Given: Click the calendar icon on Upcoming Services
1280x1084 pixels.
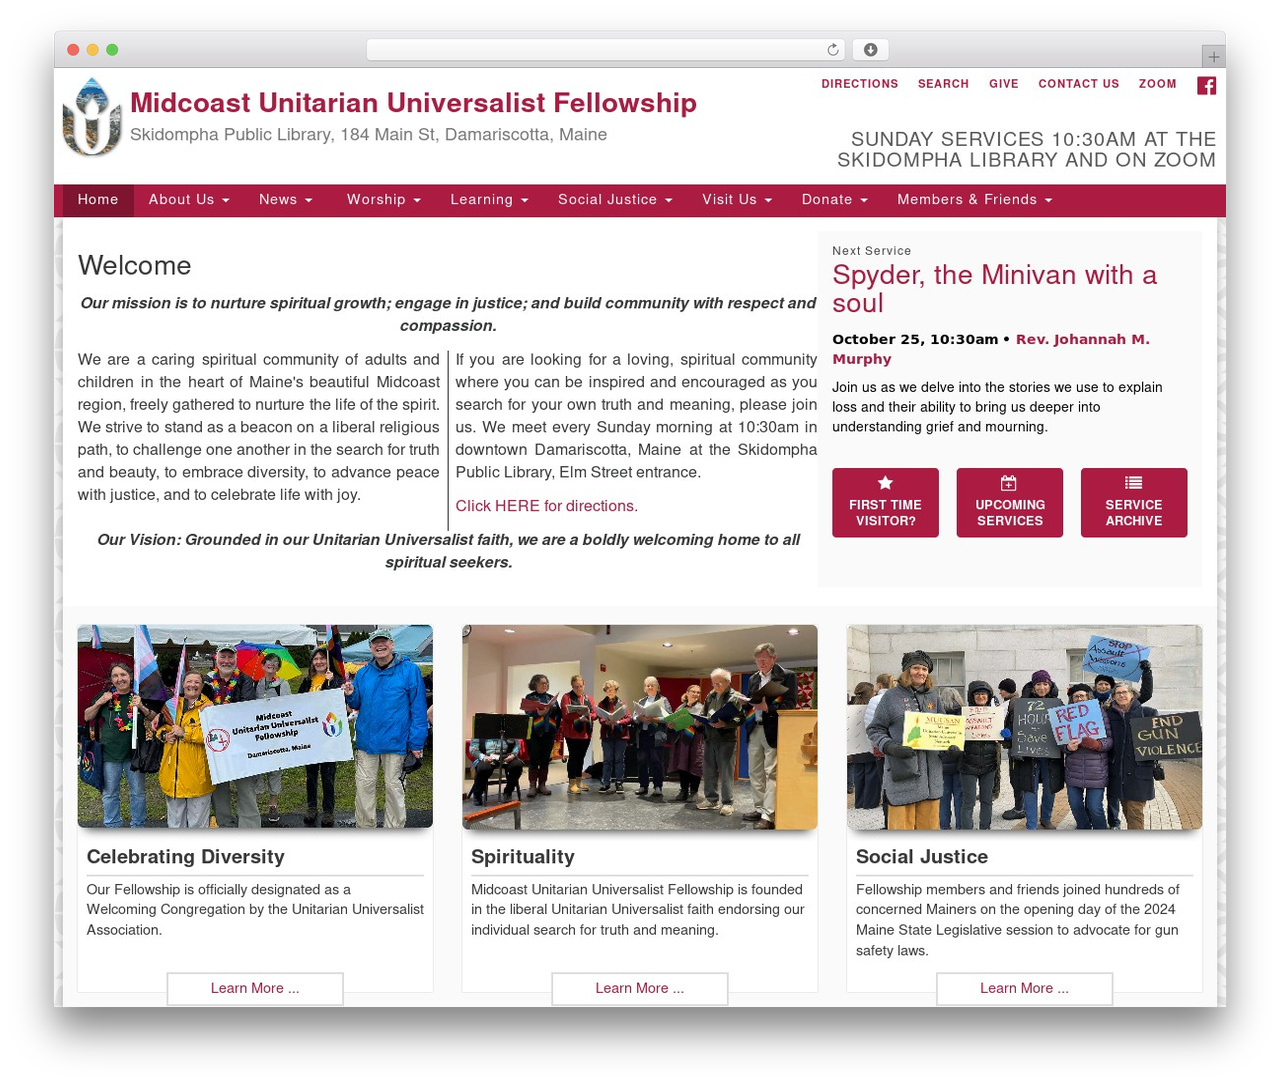Looking at the screenshot, I should (1009, 483).
